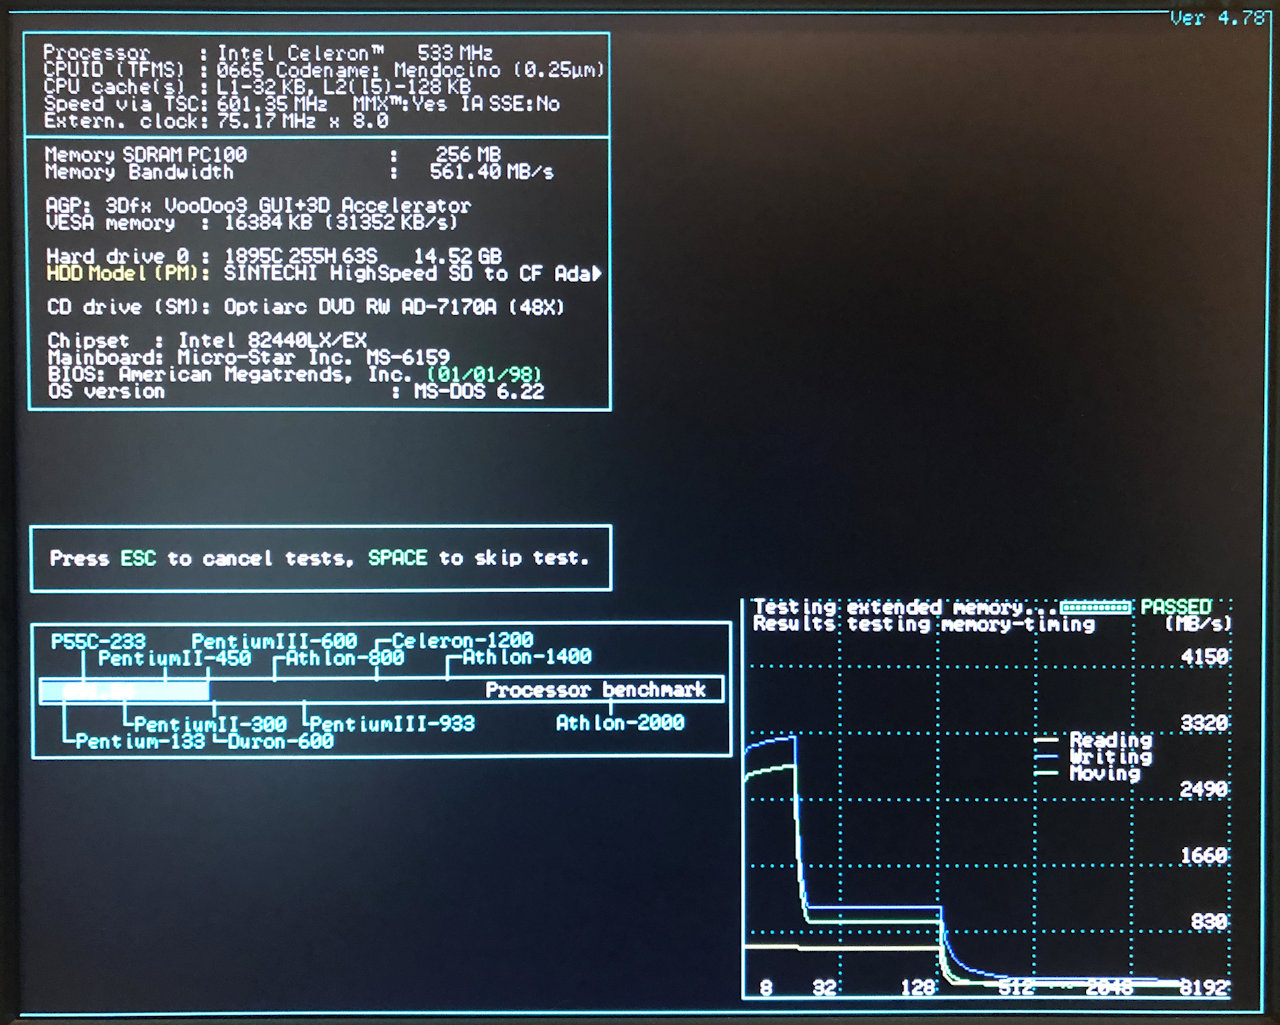Click the 8192 label on graph x-axis
Viewport: 1280px width, 1025px height.
point(1203,988)
